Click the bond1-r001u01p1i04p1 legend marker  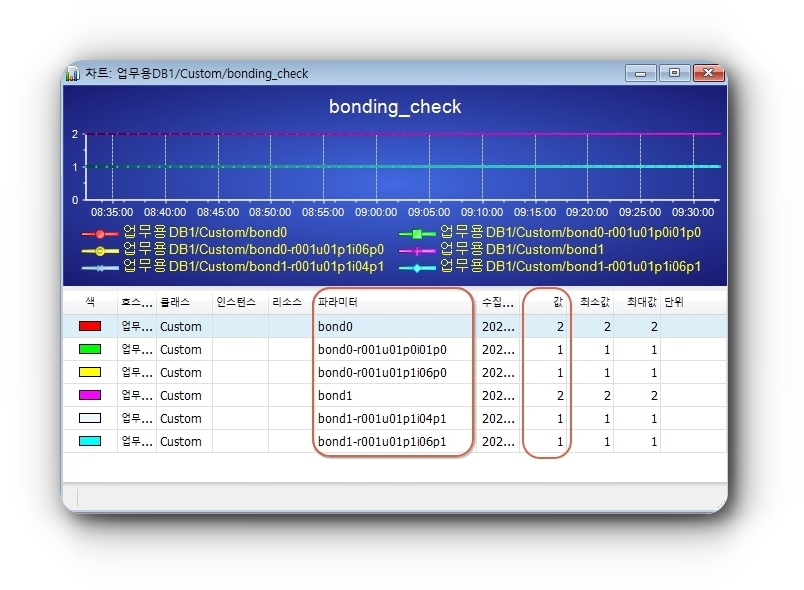100,267
